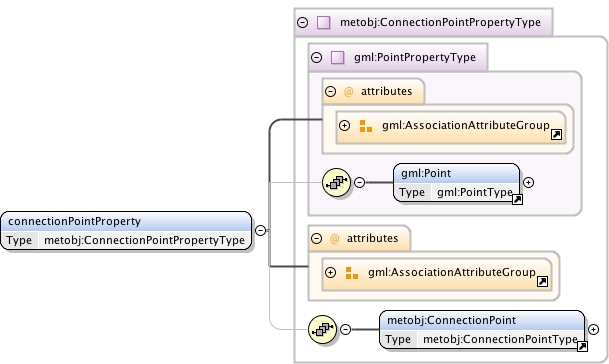The width and height of the screenshot is (609, 364).
Task: Expand children of gml:Point element
Action: point(528,182)
